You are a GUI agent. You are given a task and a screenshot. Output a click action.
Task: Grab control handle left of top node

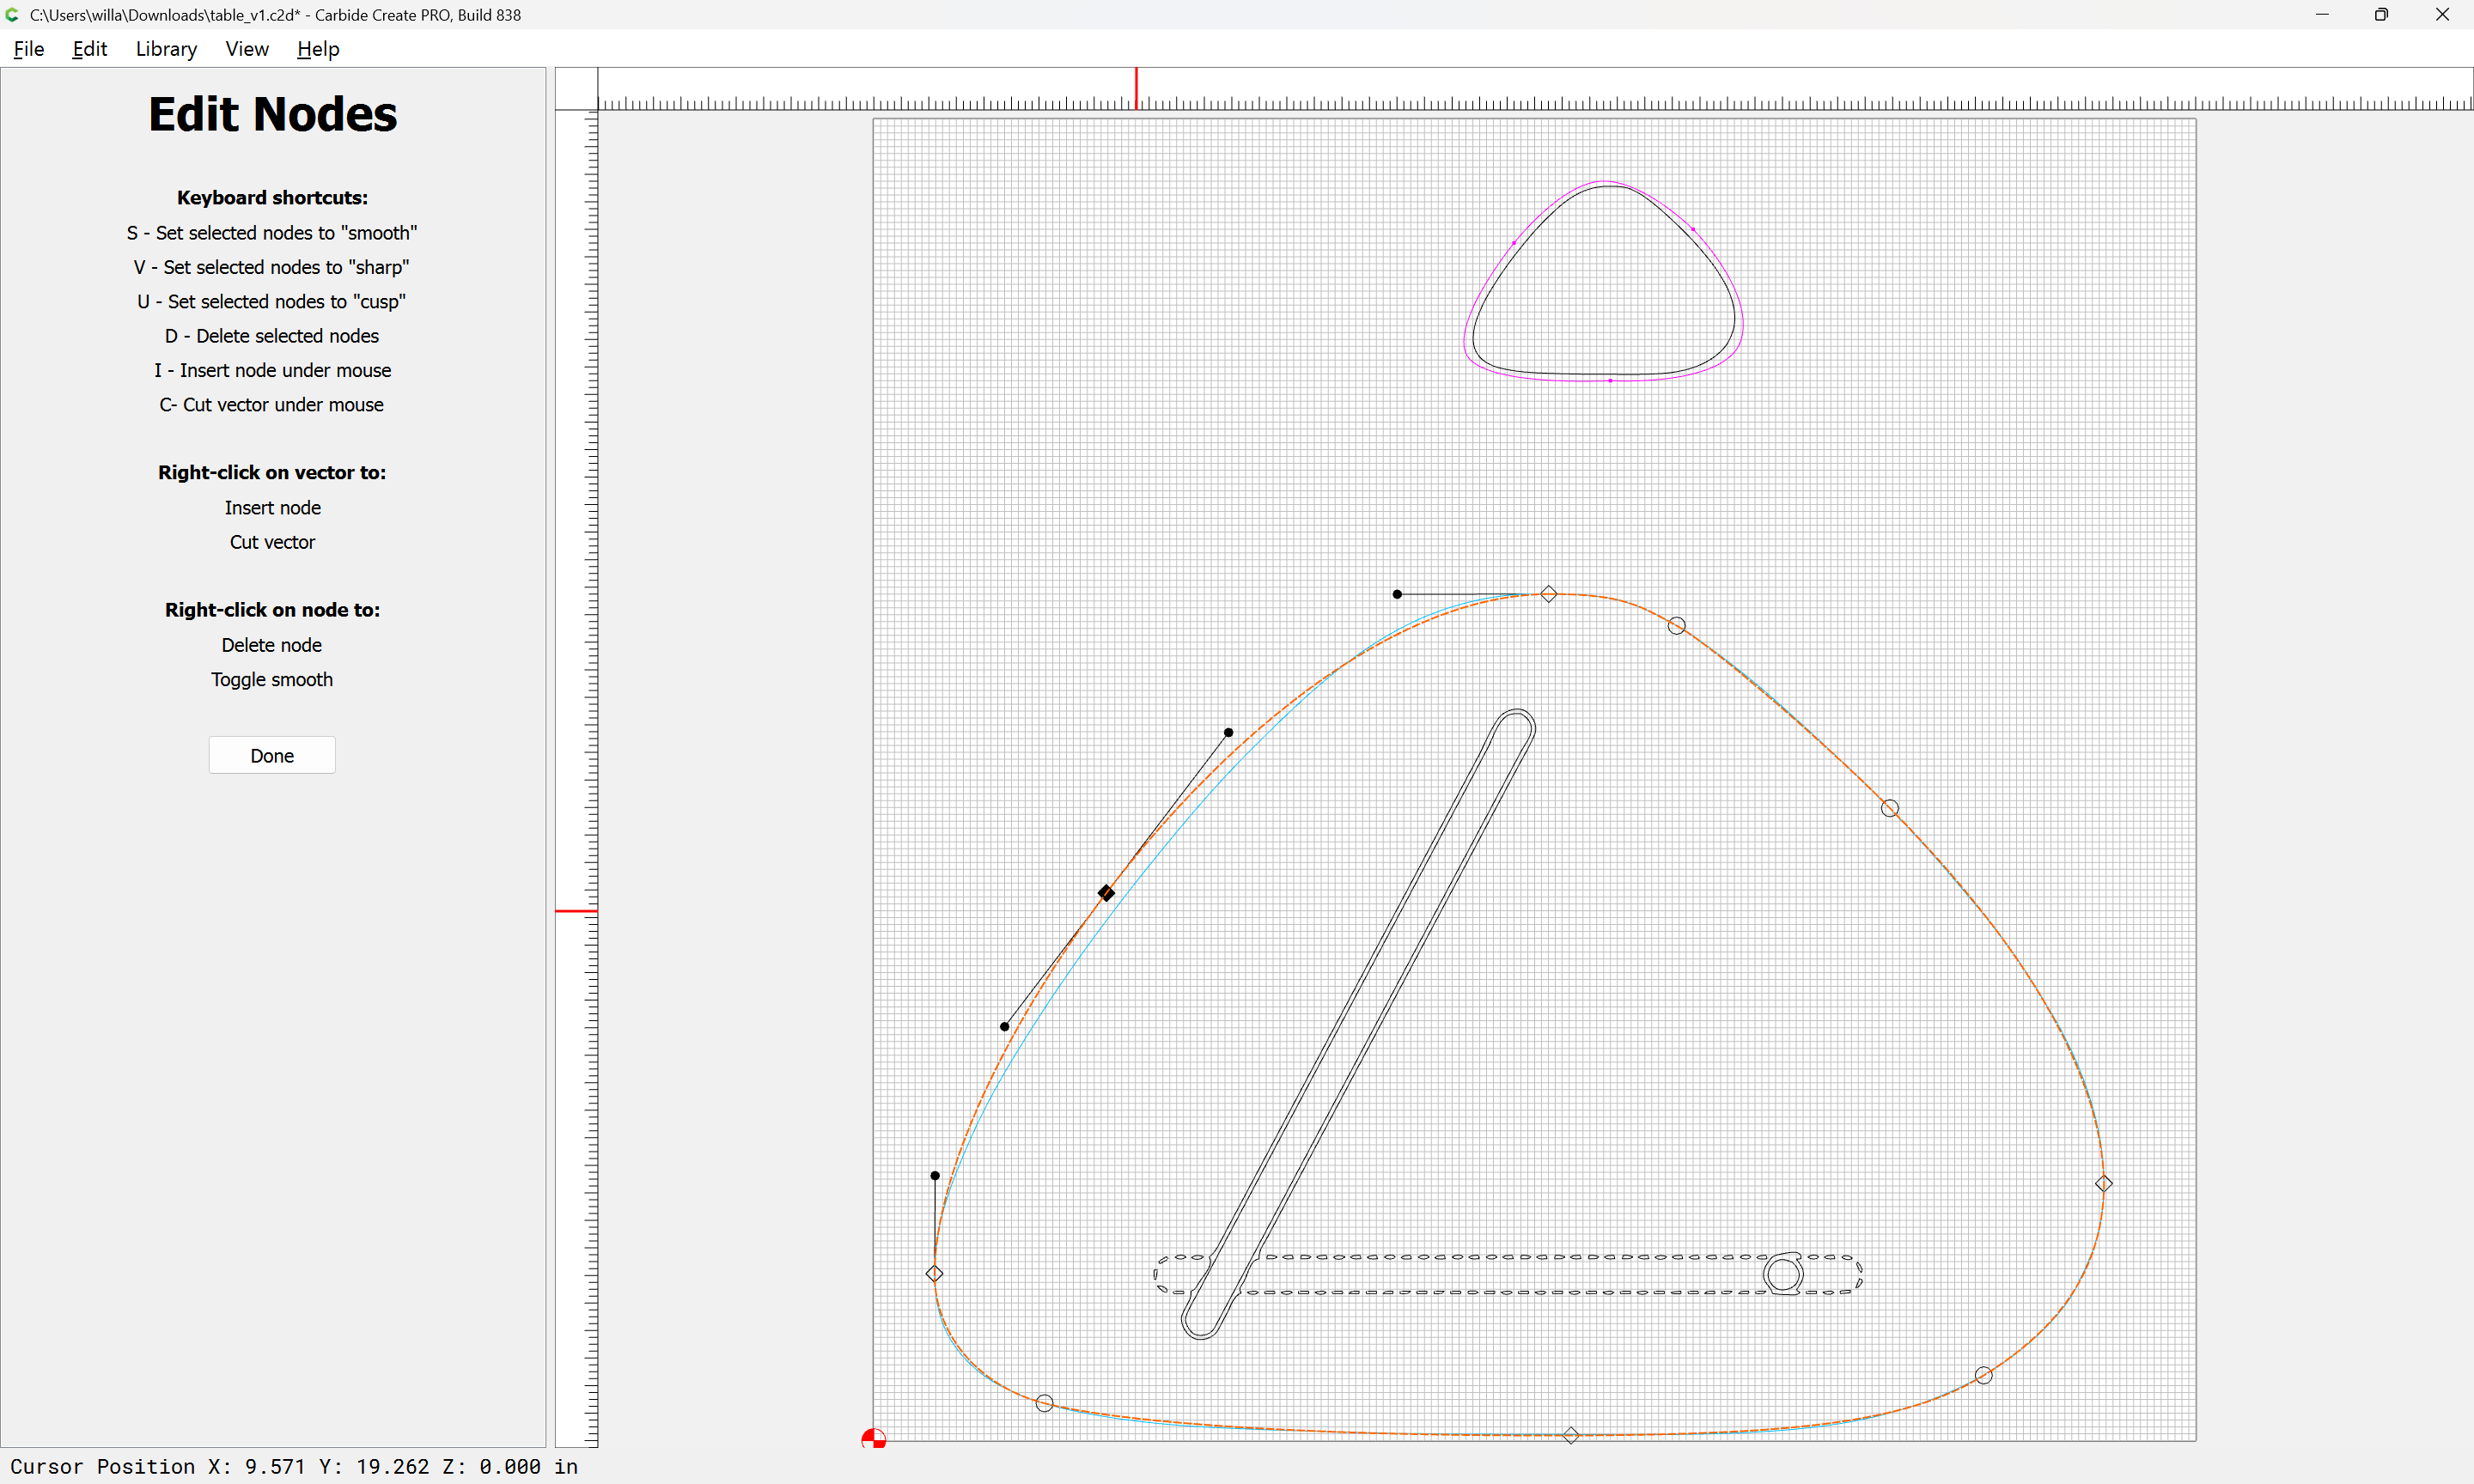pos(1397,594)
